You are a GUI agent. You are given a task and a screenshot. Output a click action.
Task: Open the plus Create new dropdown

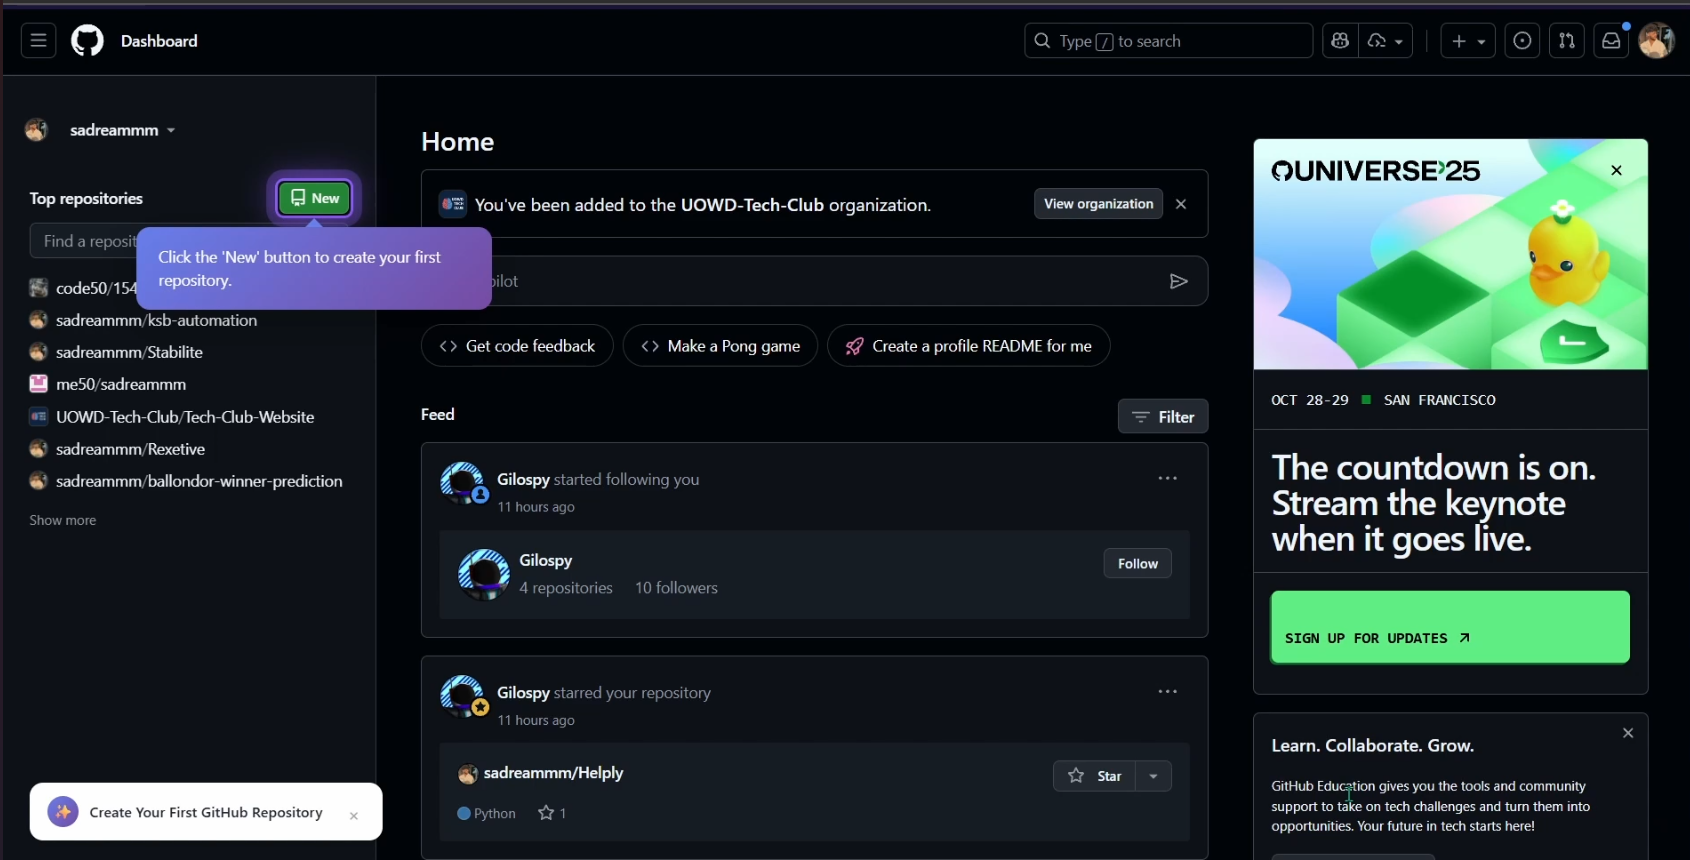click(1468, 41)
